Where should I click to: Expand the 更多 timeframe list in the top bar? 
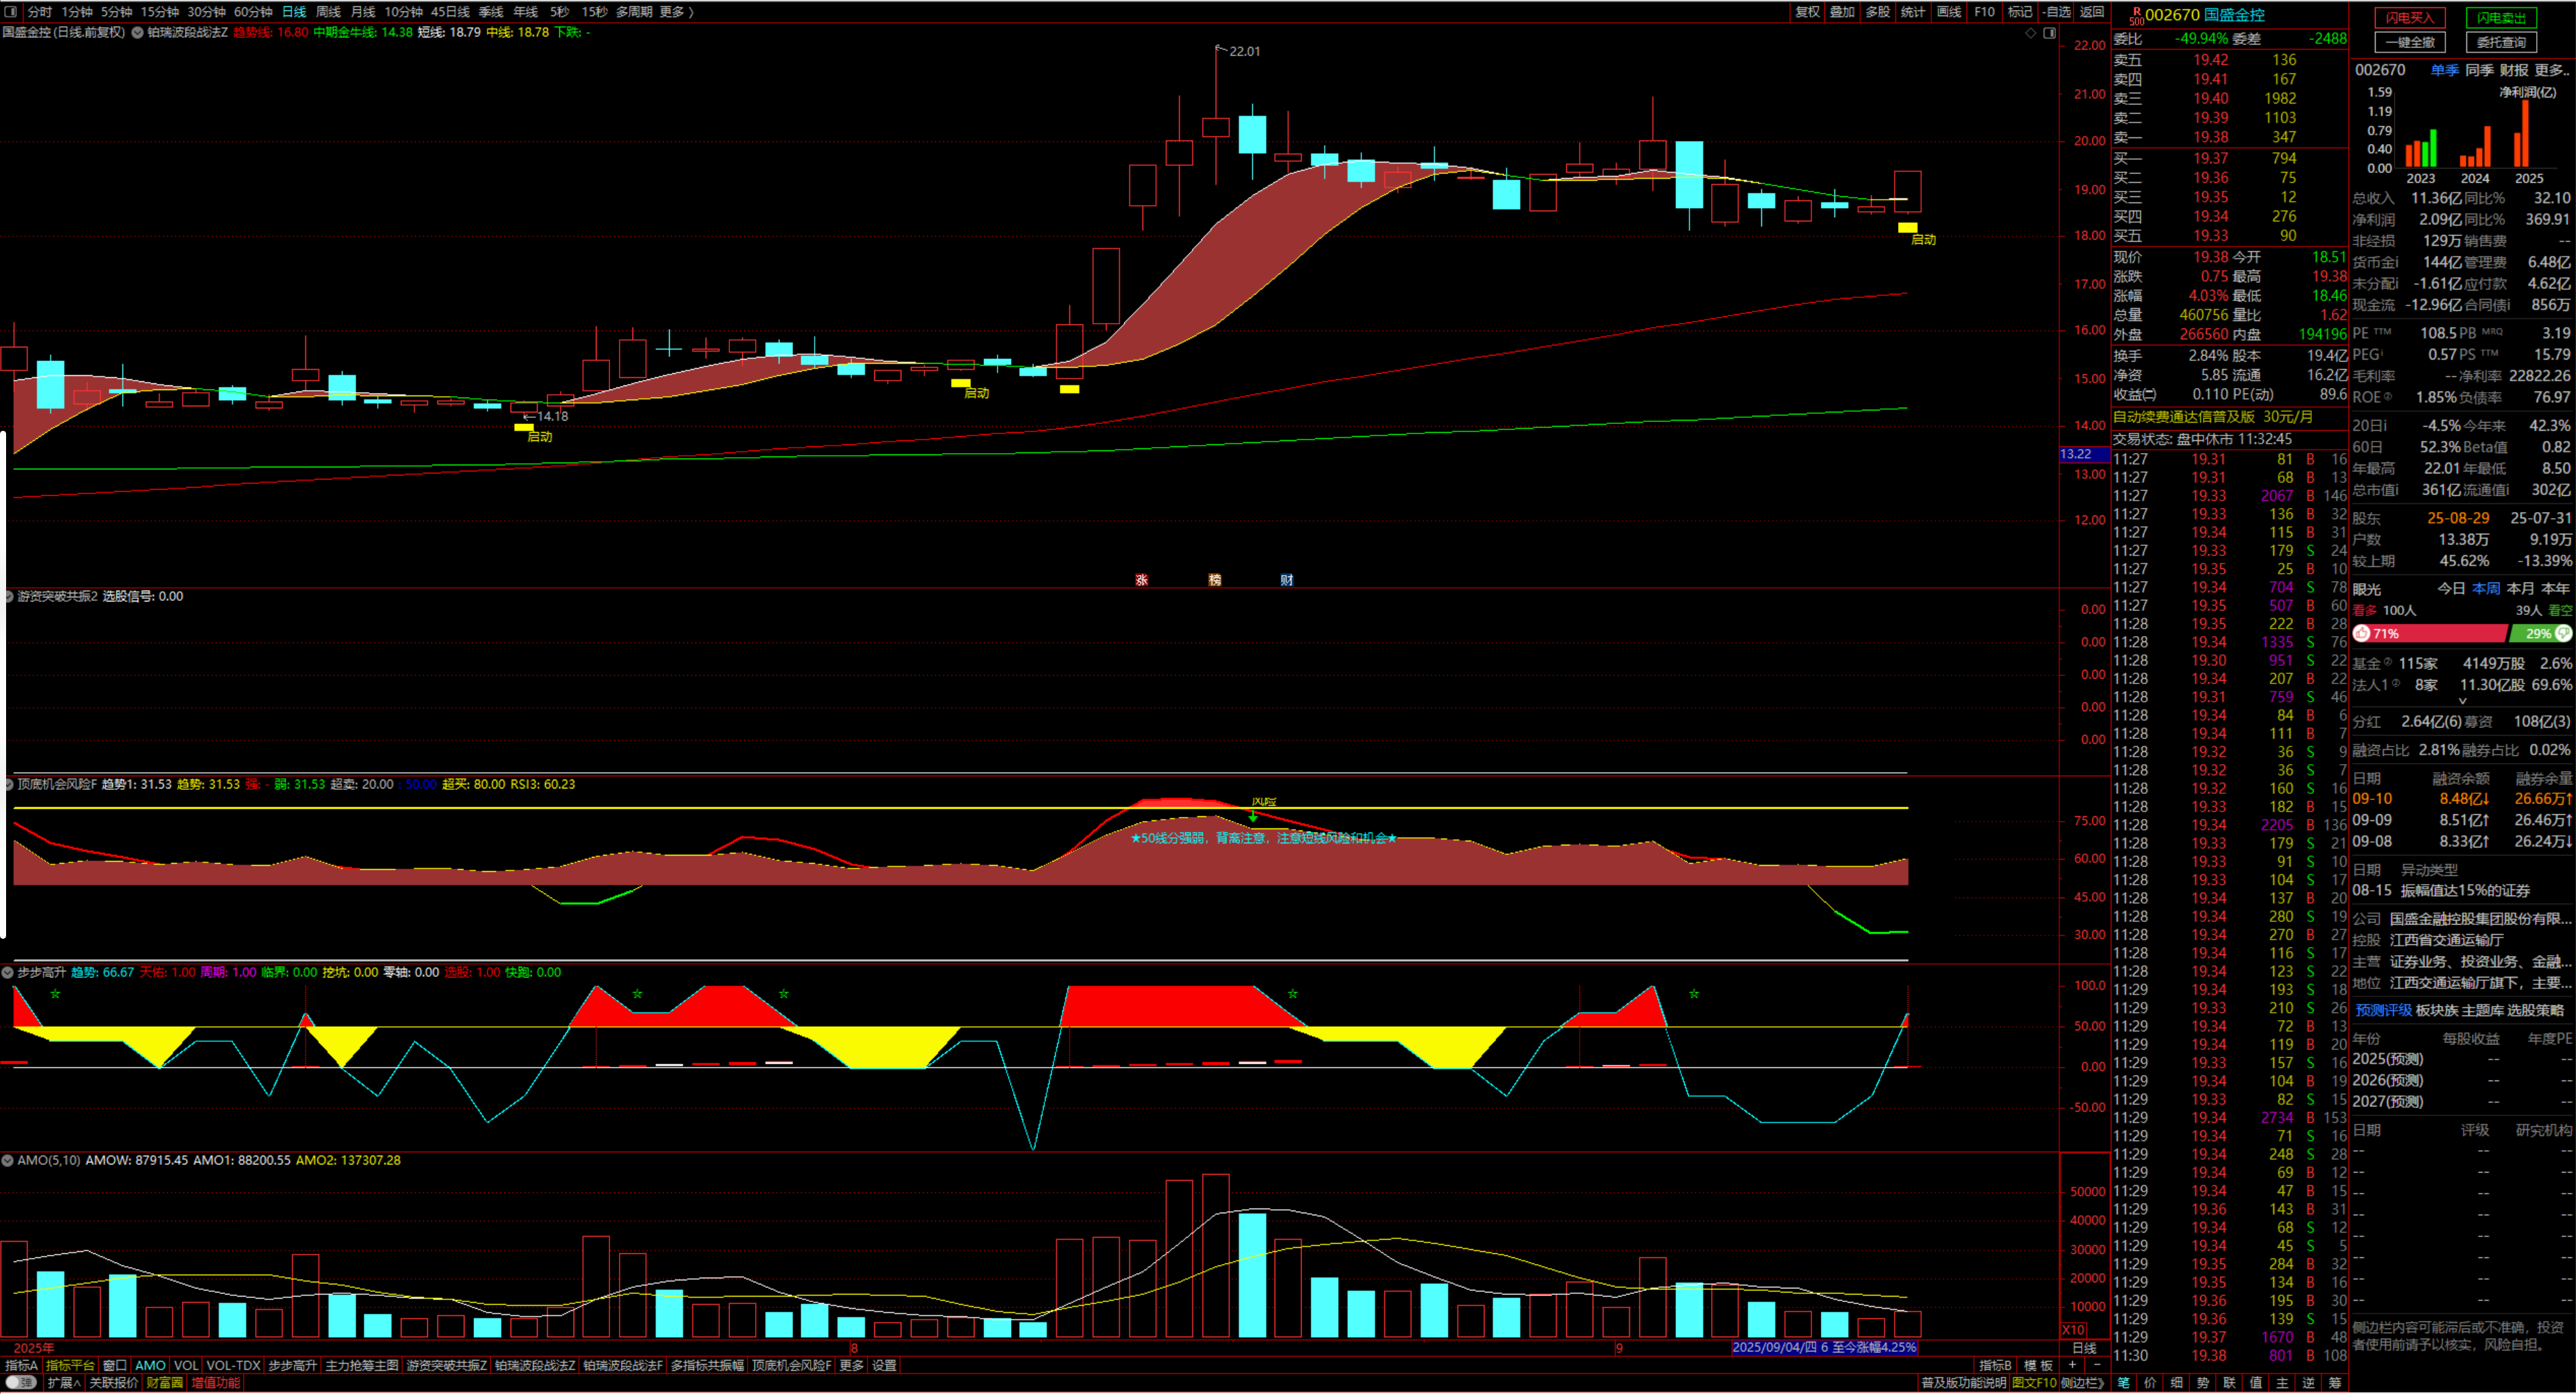(x=677, y=12)
